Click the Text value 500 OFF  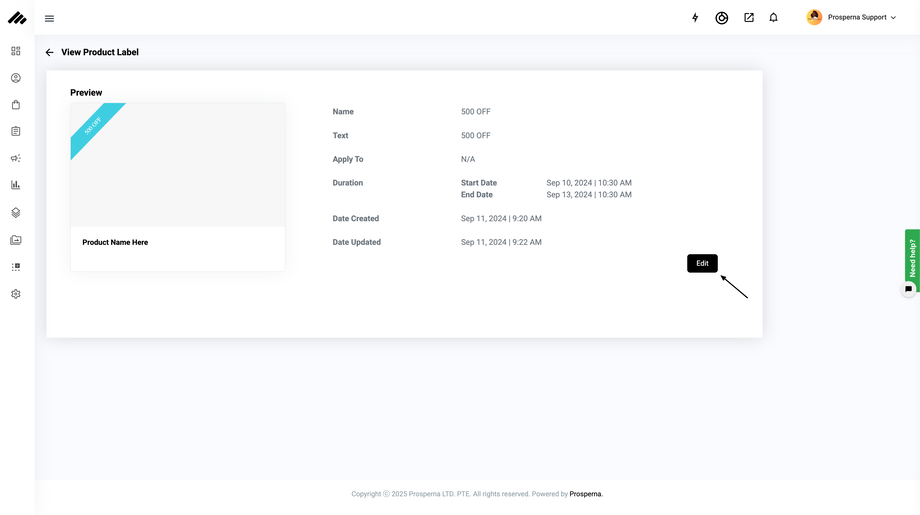[475, 135]
